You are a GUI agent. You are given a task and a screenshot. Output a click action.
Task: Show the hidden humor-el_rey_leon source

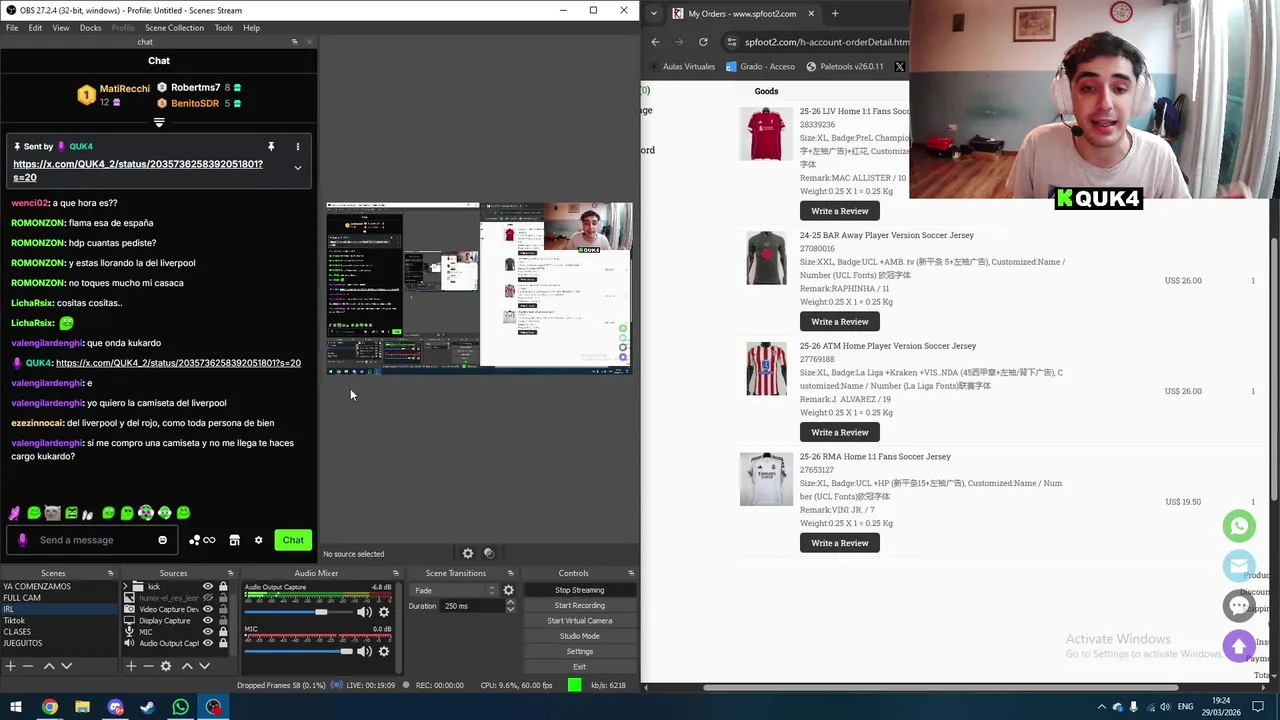[208, 598]
